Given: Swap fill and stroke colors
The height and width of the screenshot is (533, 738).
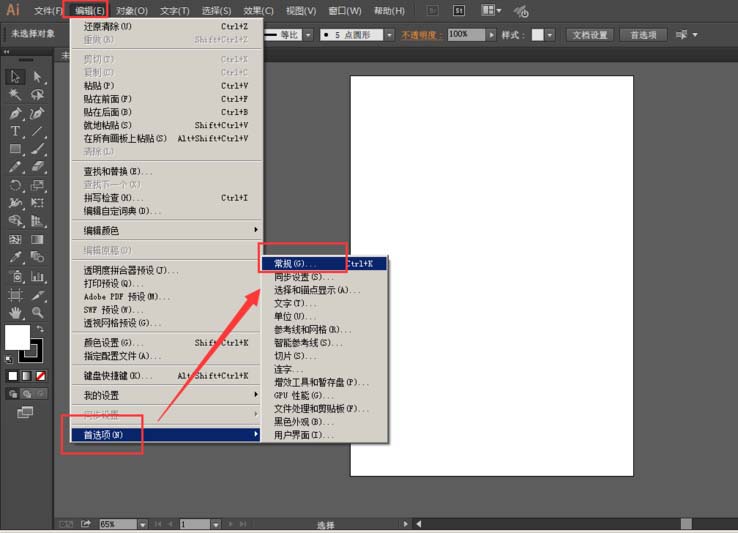Looking at the screenshot, I should click(40, 329).
